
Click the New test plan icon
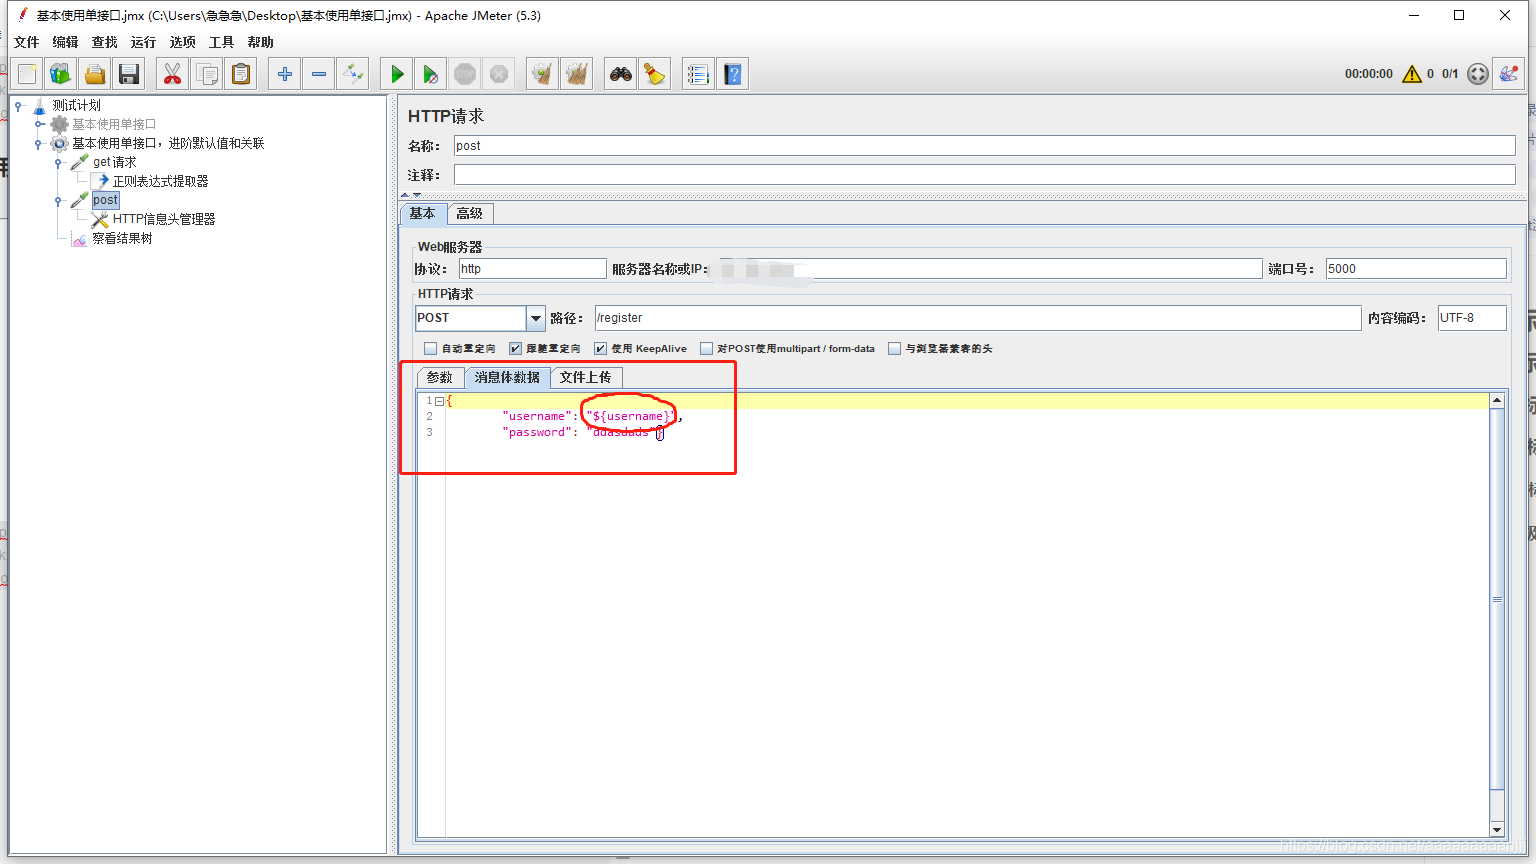27,74
